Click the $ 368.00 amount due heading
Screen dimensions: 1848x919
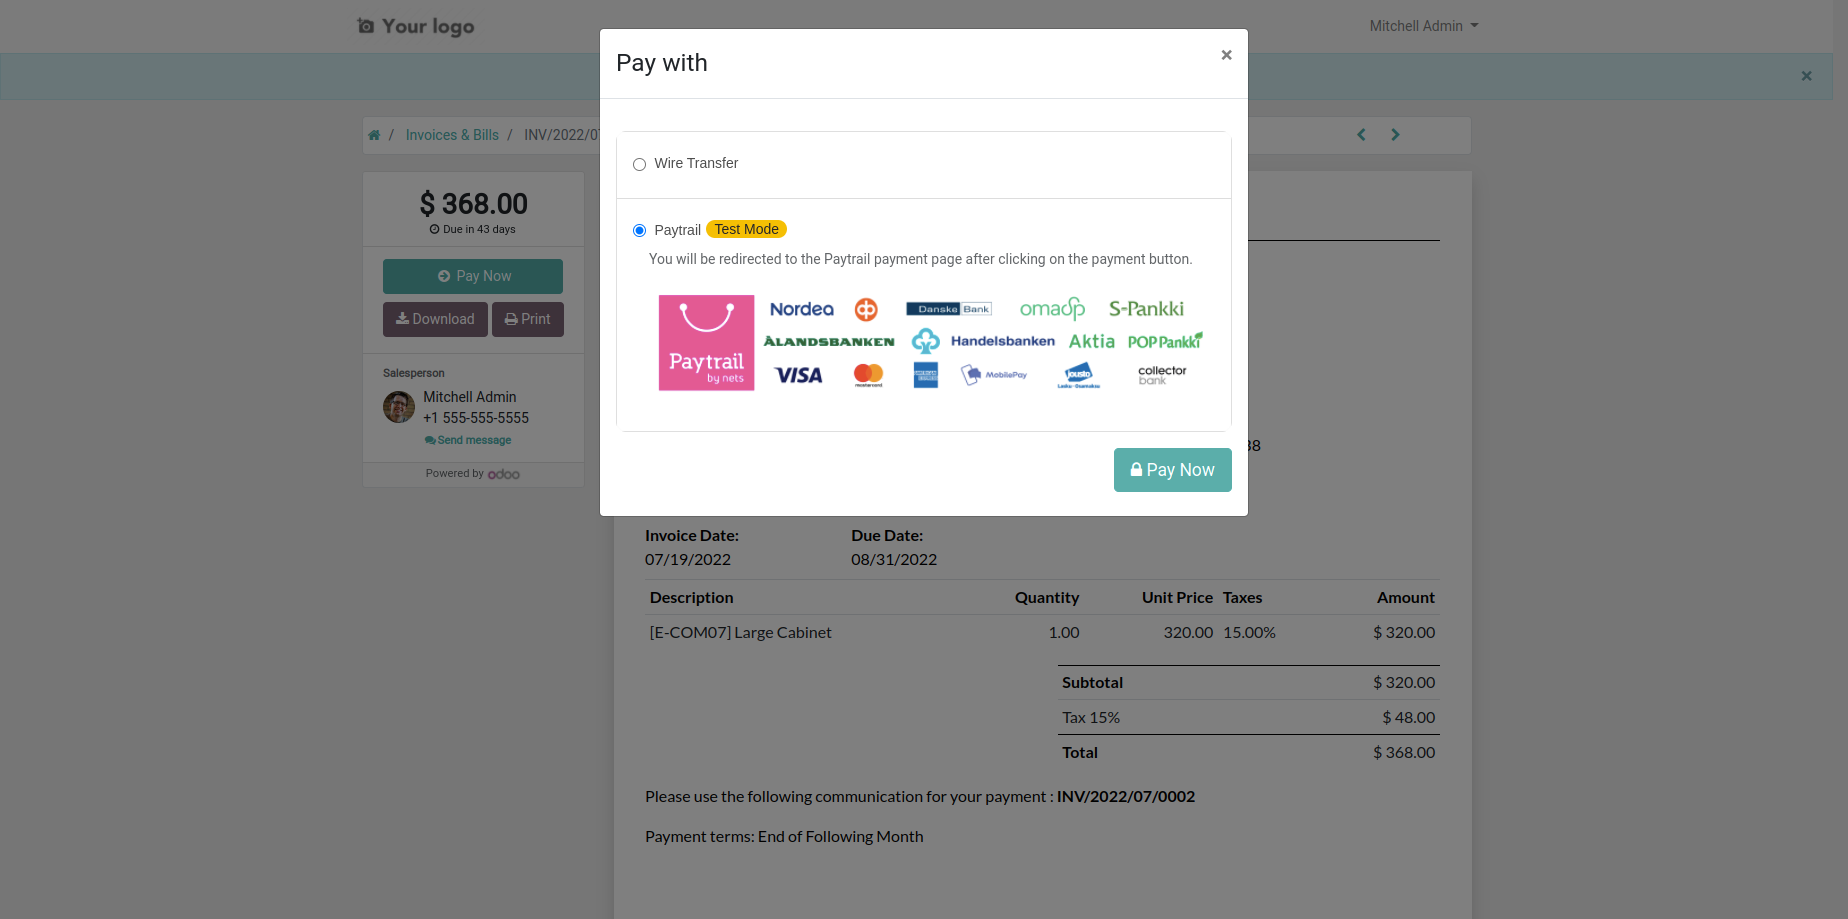click(x=473, y=204)
